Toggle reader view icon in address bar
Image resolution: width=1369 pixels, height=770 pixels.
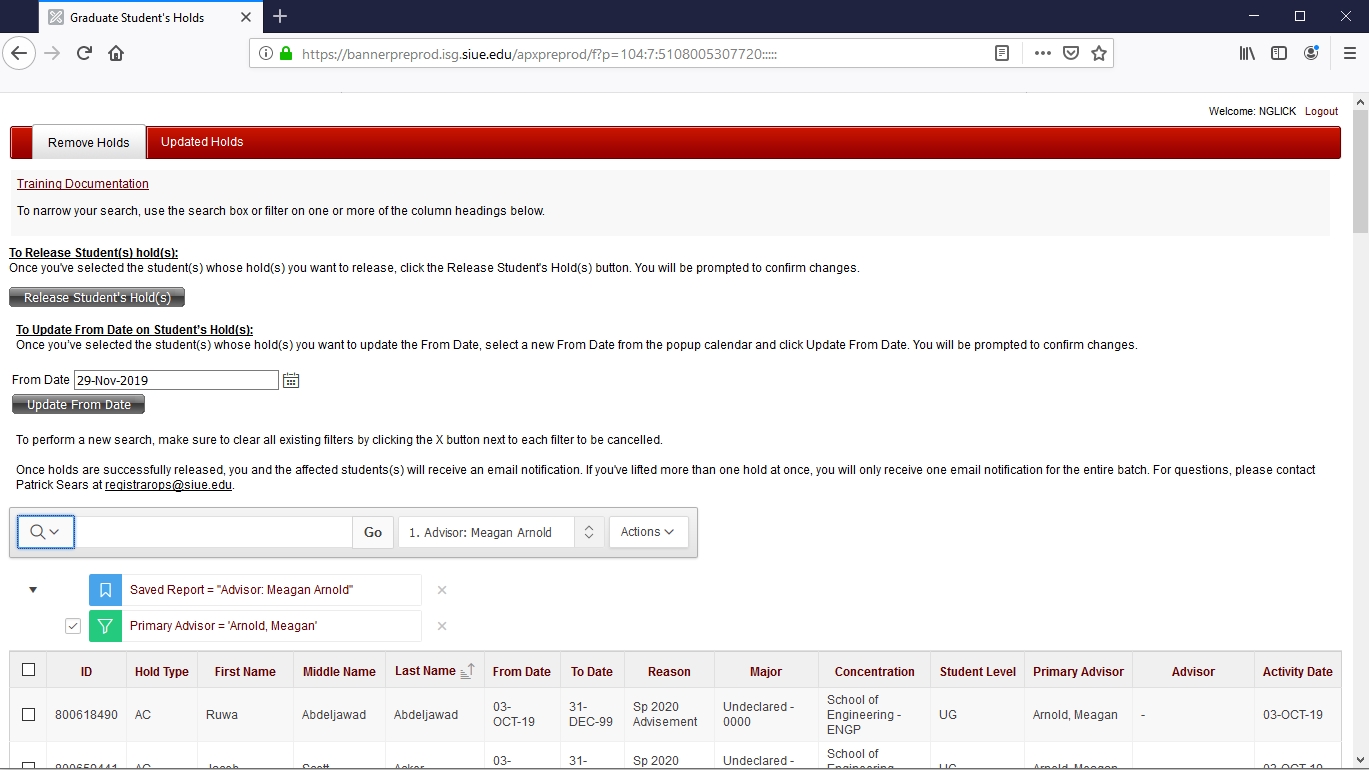click(x=1002, y=53)
